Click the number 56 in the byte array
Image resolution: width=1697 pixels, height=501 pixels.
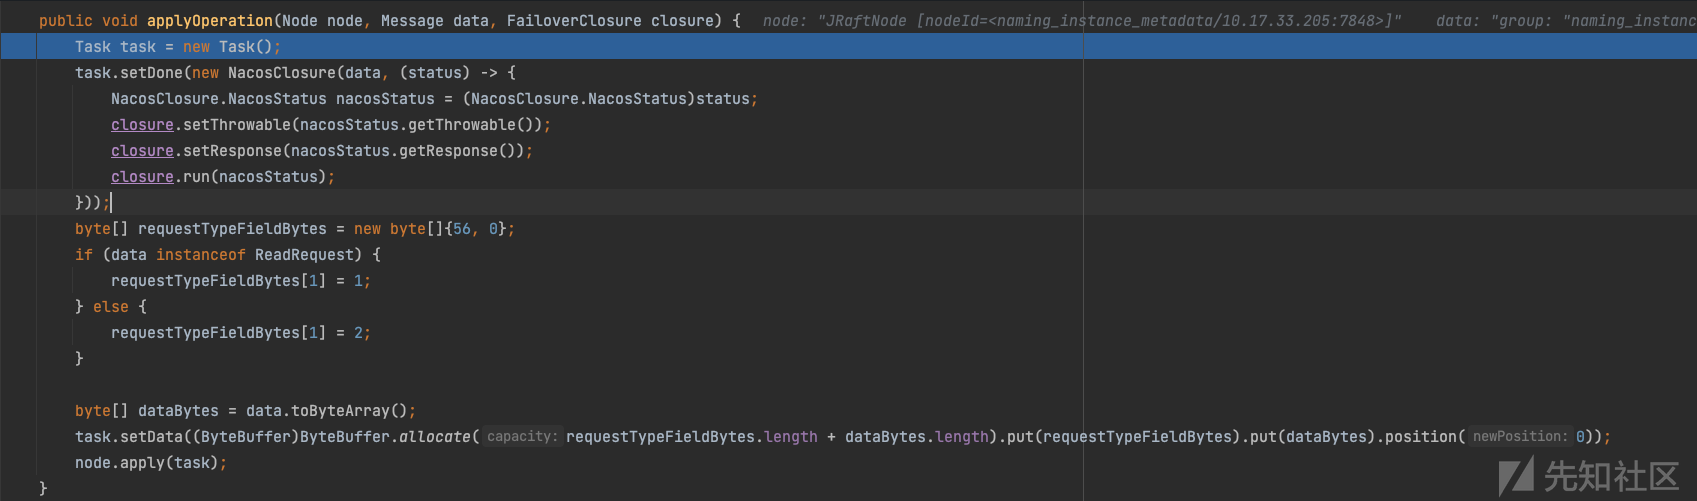point(461,228)
